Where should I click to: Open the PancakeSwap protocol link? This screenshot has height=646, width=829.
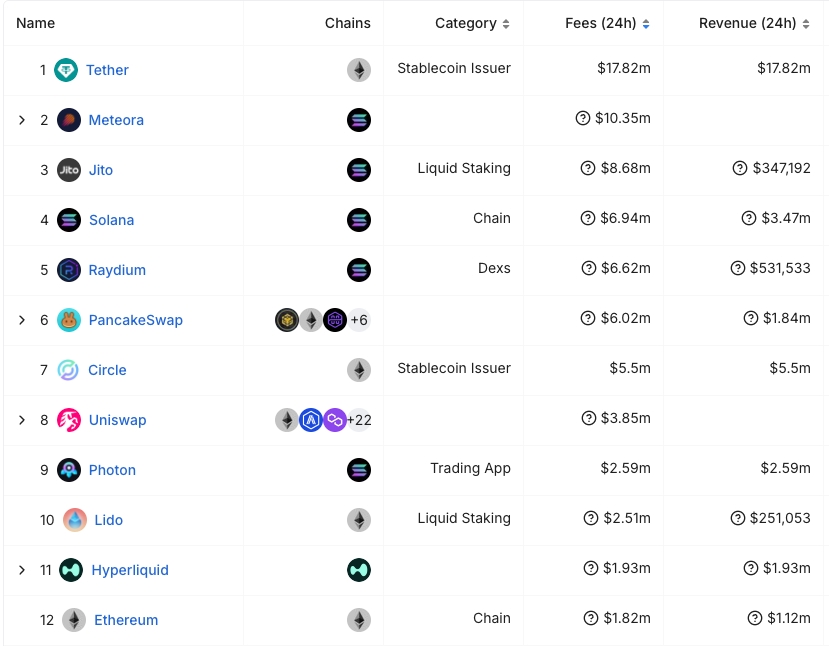[136, 320]
